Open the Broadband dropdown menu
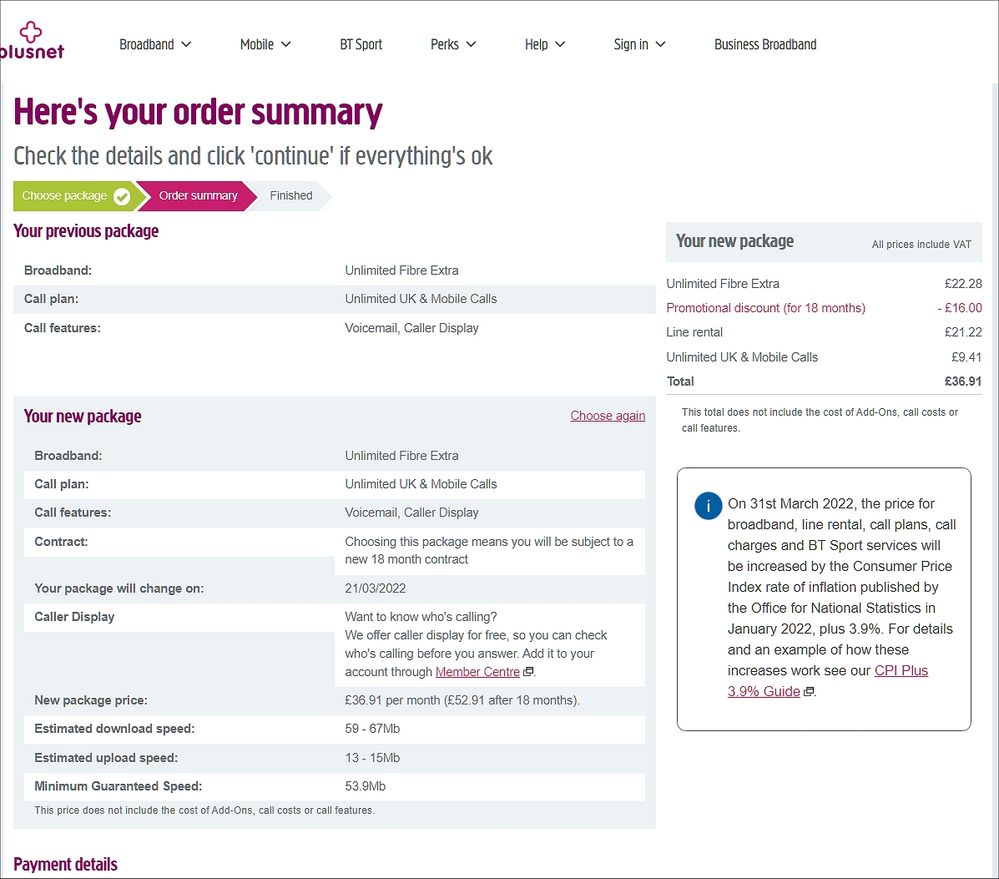999x879 pixels. [x=148, y=44]
